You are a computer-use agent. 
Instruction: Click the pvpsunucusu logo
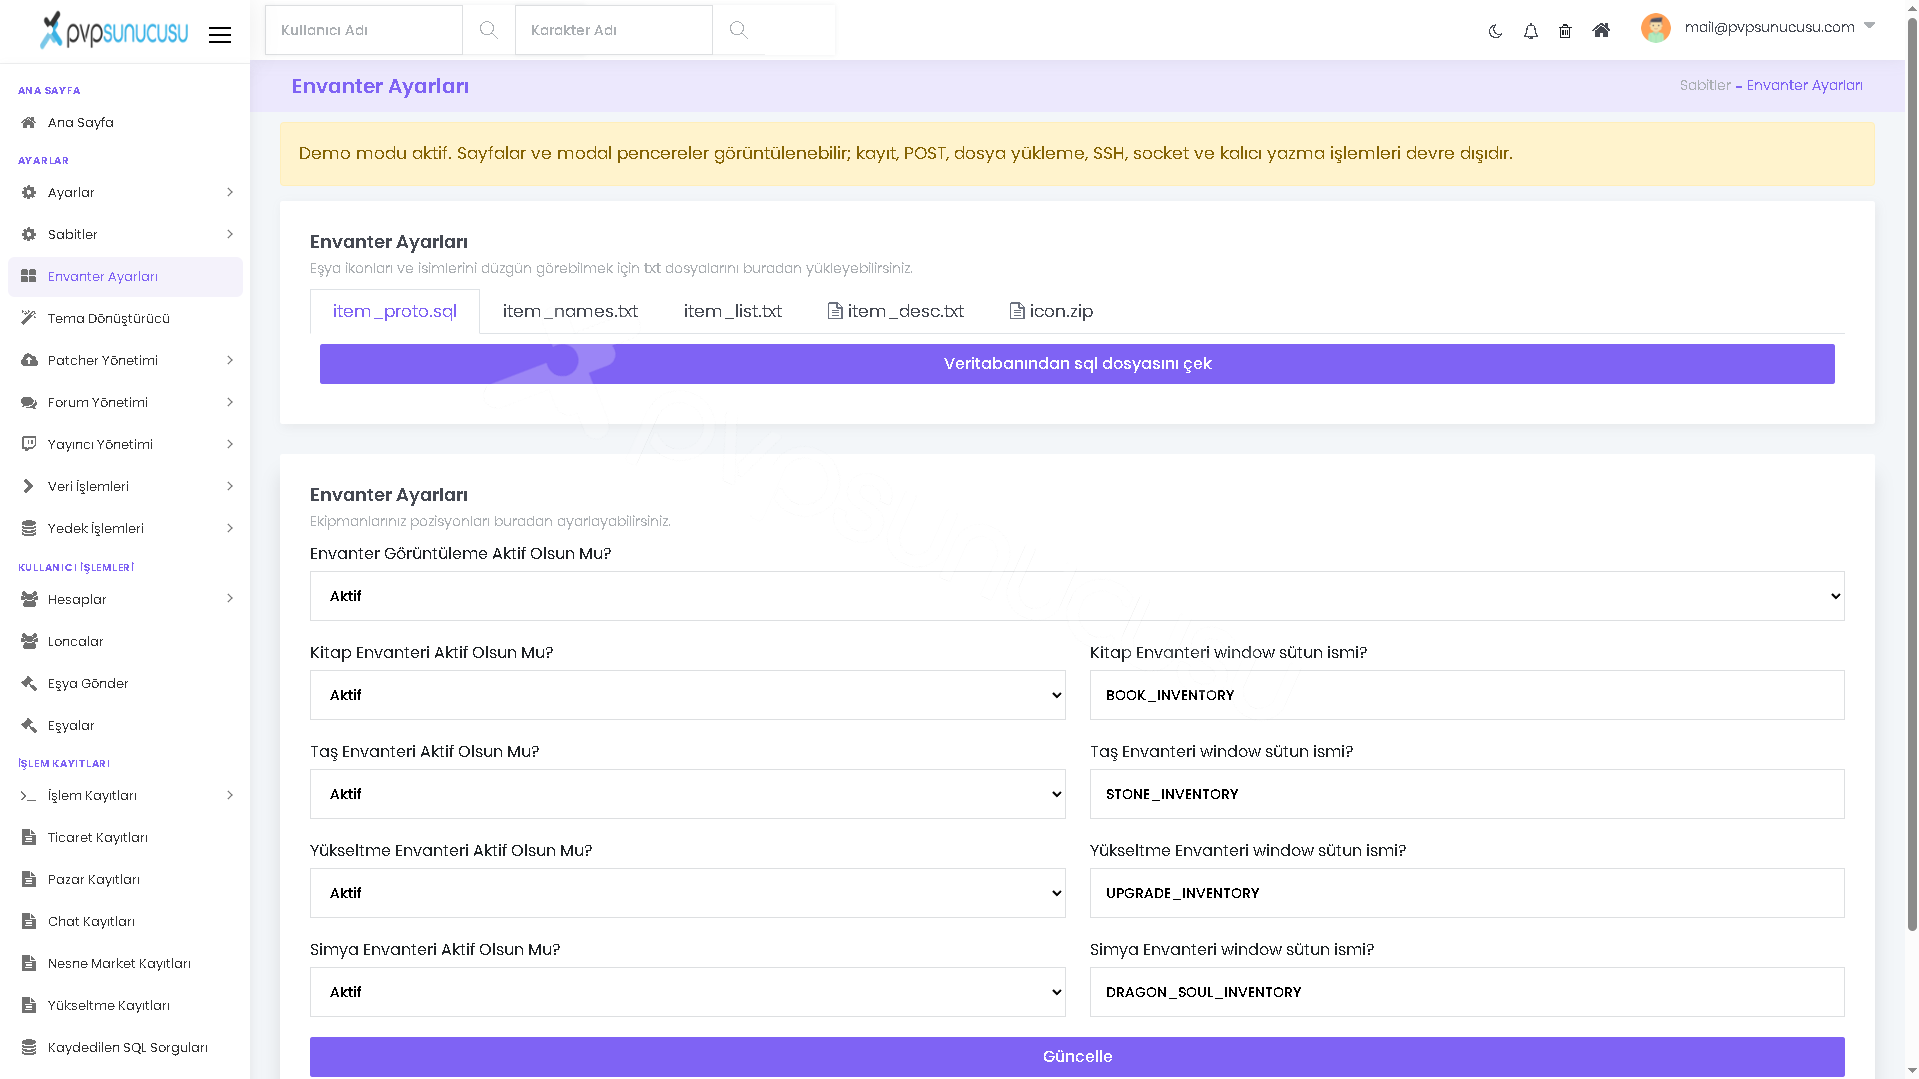[x=114, y=30]
